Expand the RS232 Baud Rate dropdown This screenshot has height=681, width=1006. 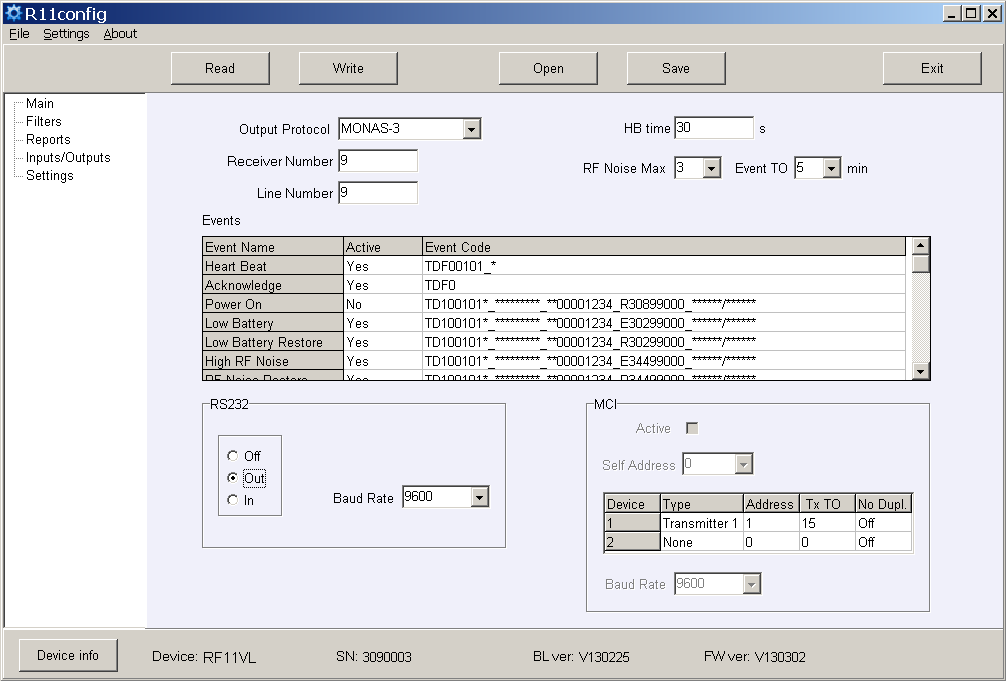point(480,497)
